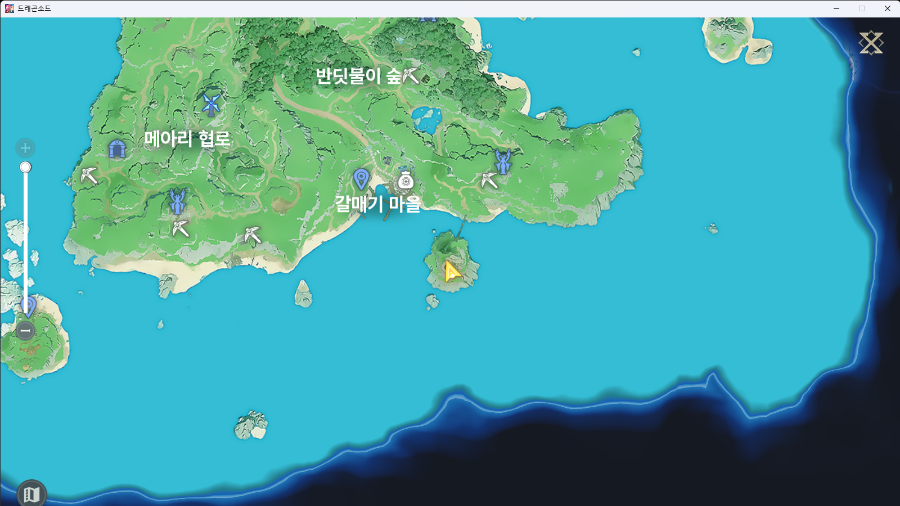Click the 갈매기 마을 village label
The height and width of the screenshot is (506, 900).
pyautogui.click(x=377, y=204)
